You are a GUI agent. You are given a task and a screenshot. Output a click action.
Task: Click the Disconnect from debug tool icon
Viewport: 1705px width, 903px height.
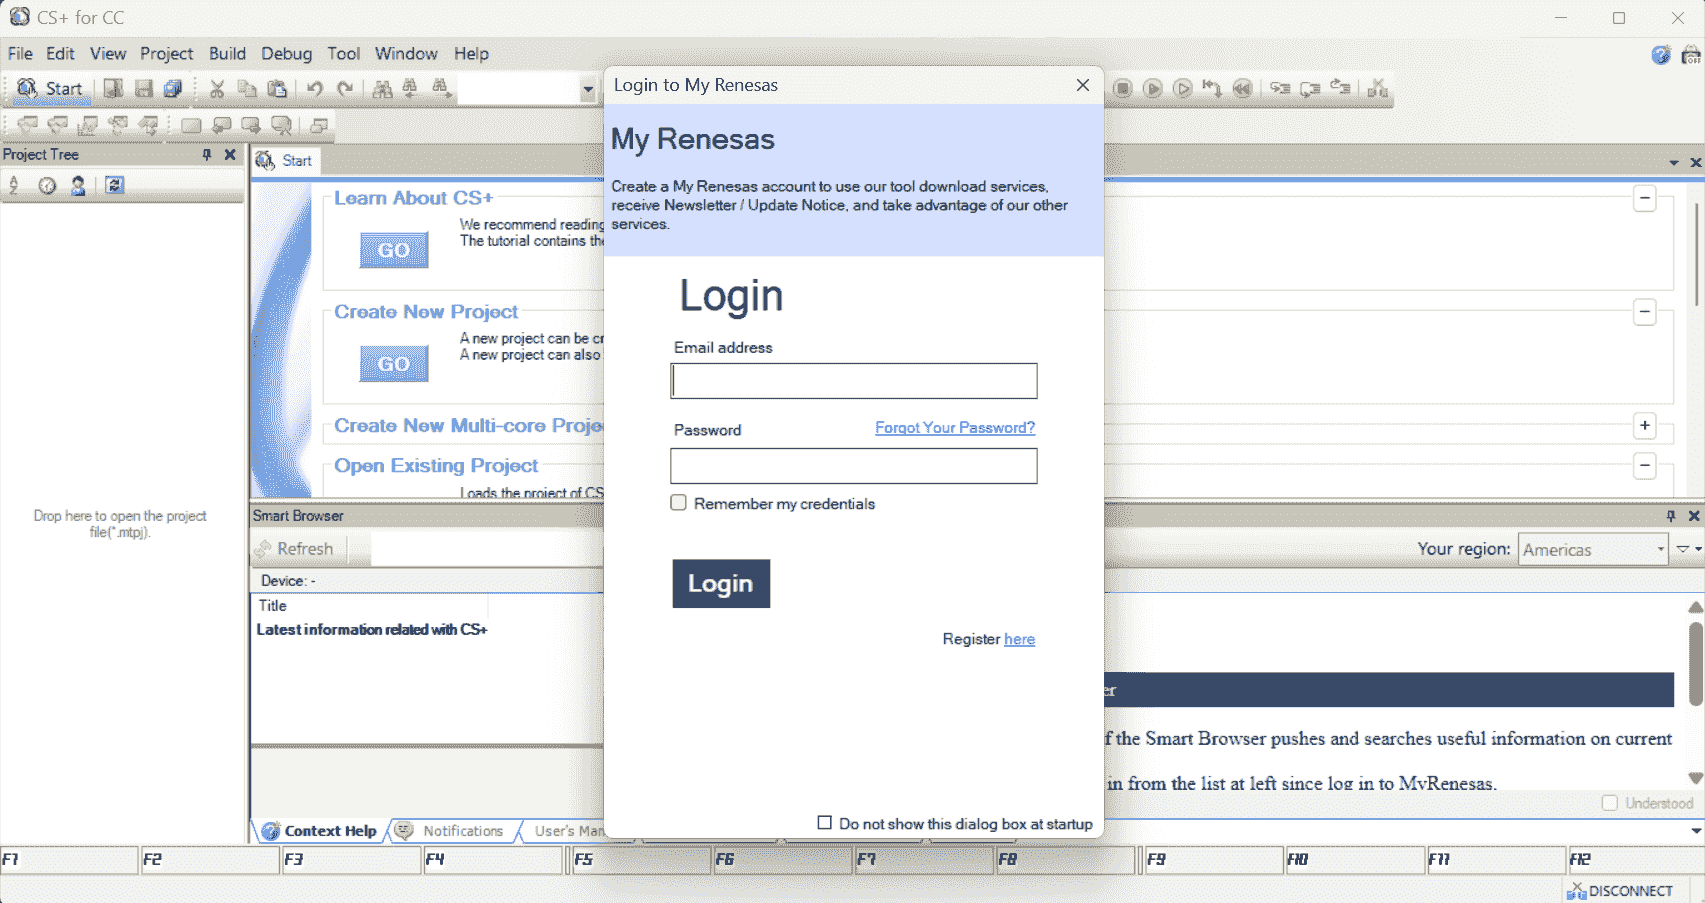pyautogui.click(x=1377, y=89)
